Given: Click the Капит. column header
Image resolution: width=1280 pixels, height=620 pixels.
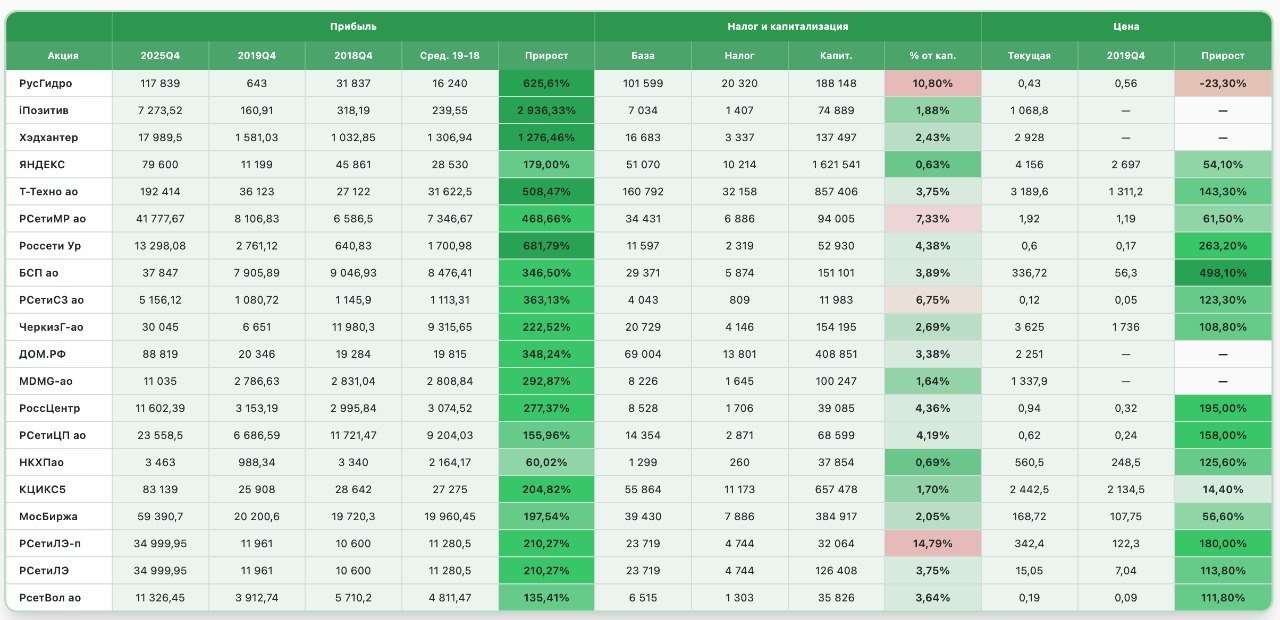Looking at the screenshot, I should [x=836, y=56].
